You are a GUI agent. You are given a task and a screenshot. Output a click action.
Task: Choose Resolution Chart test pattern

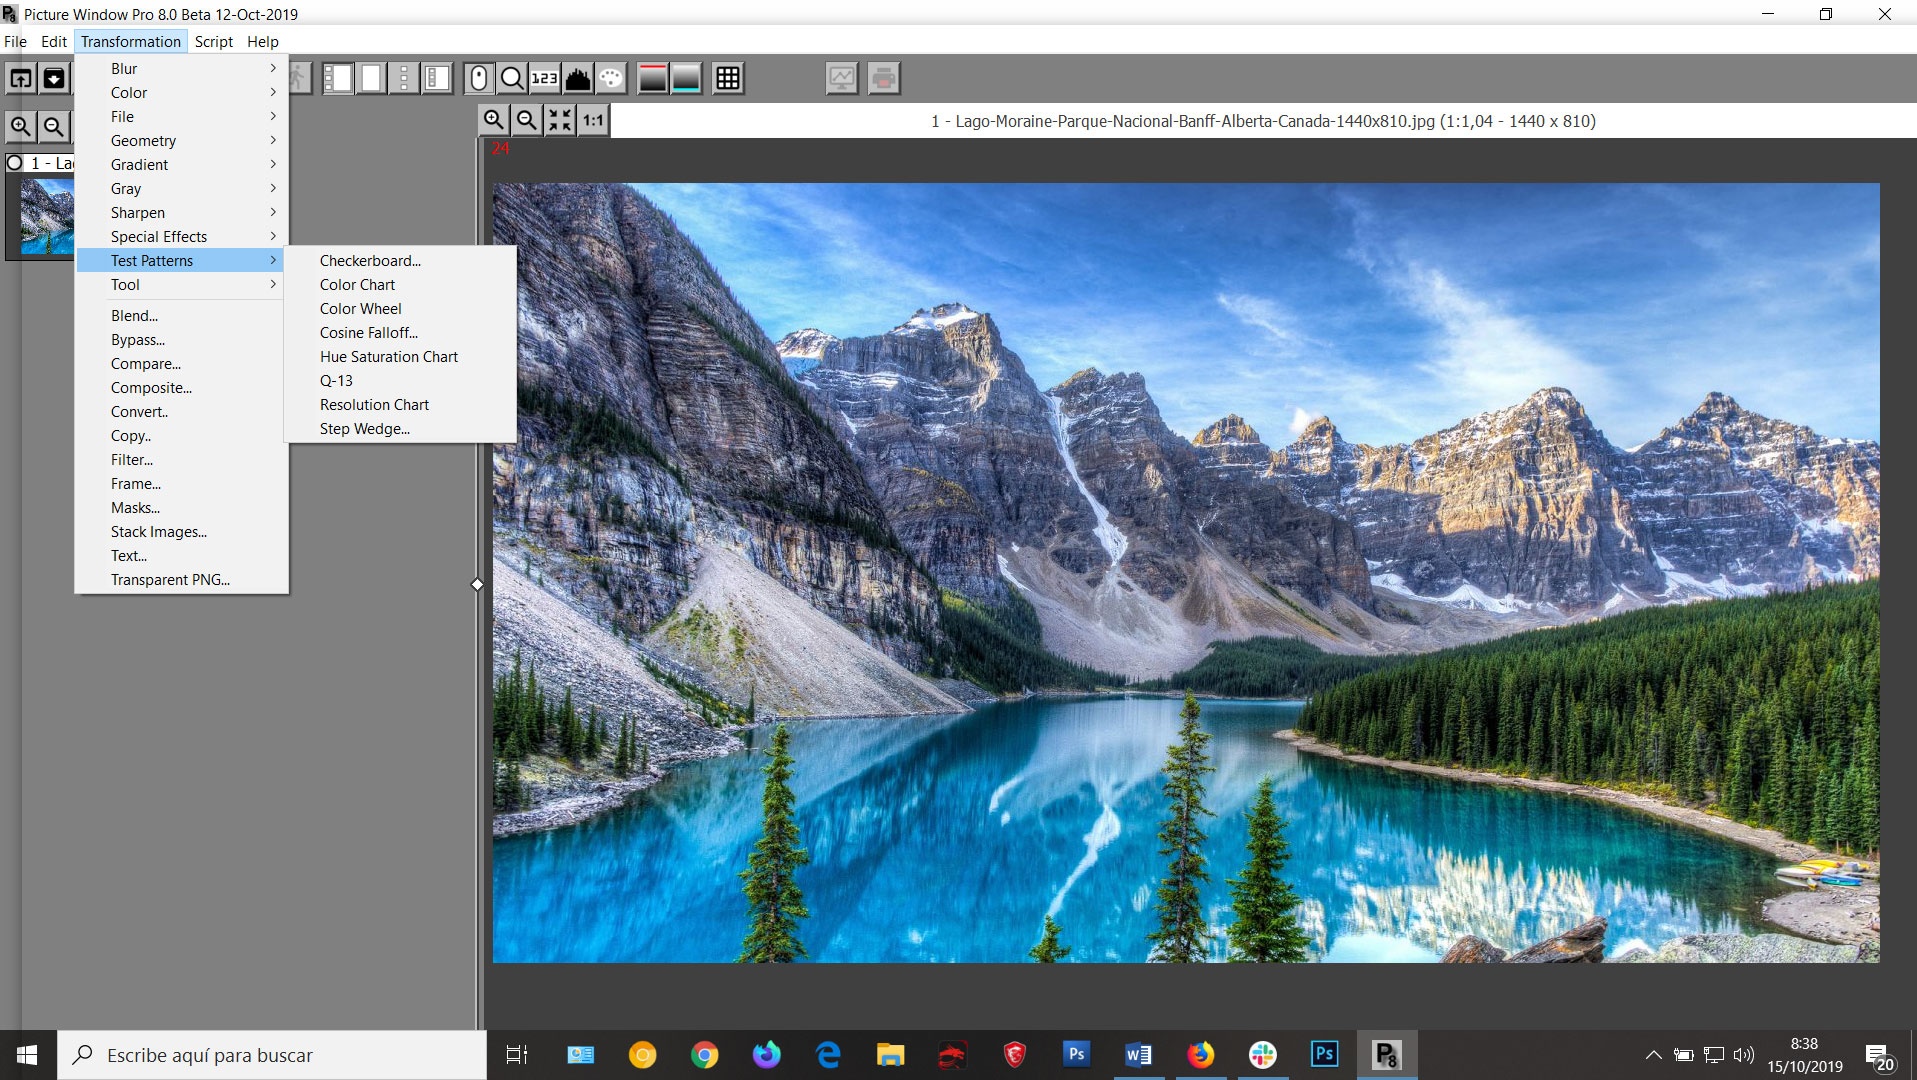coord(400,404)
